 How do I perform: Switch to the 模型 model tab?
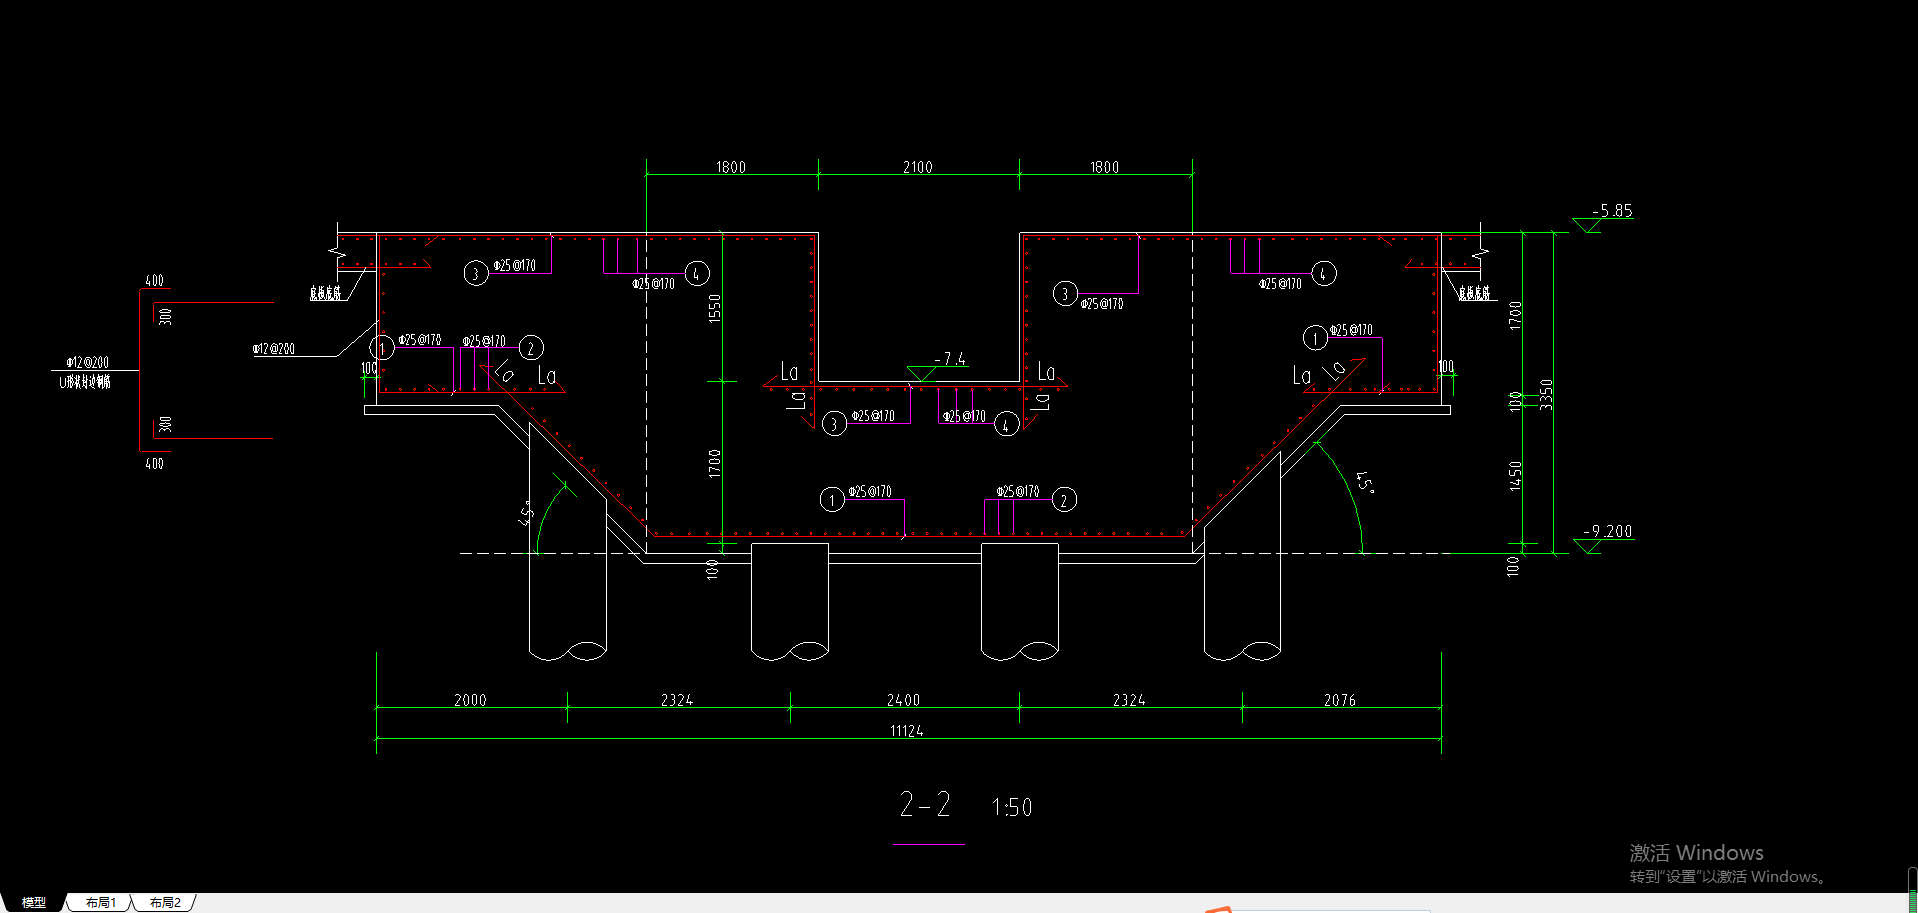pyautogui.click(x=33, y=902)
